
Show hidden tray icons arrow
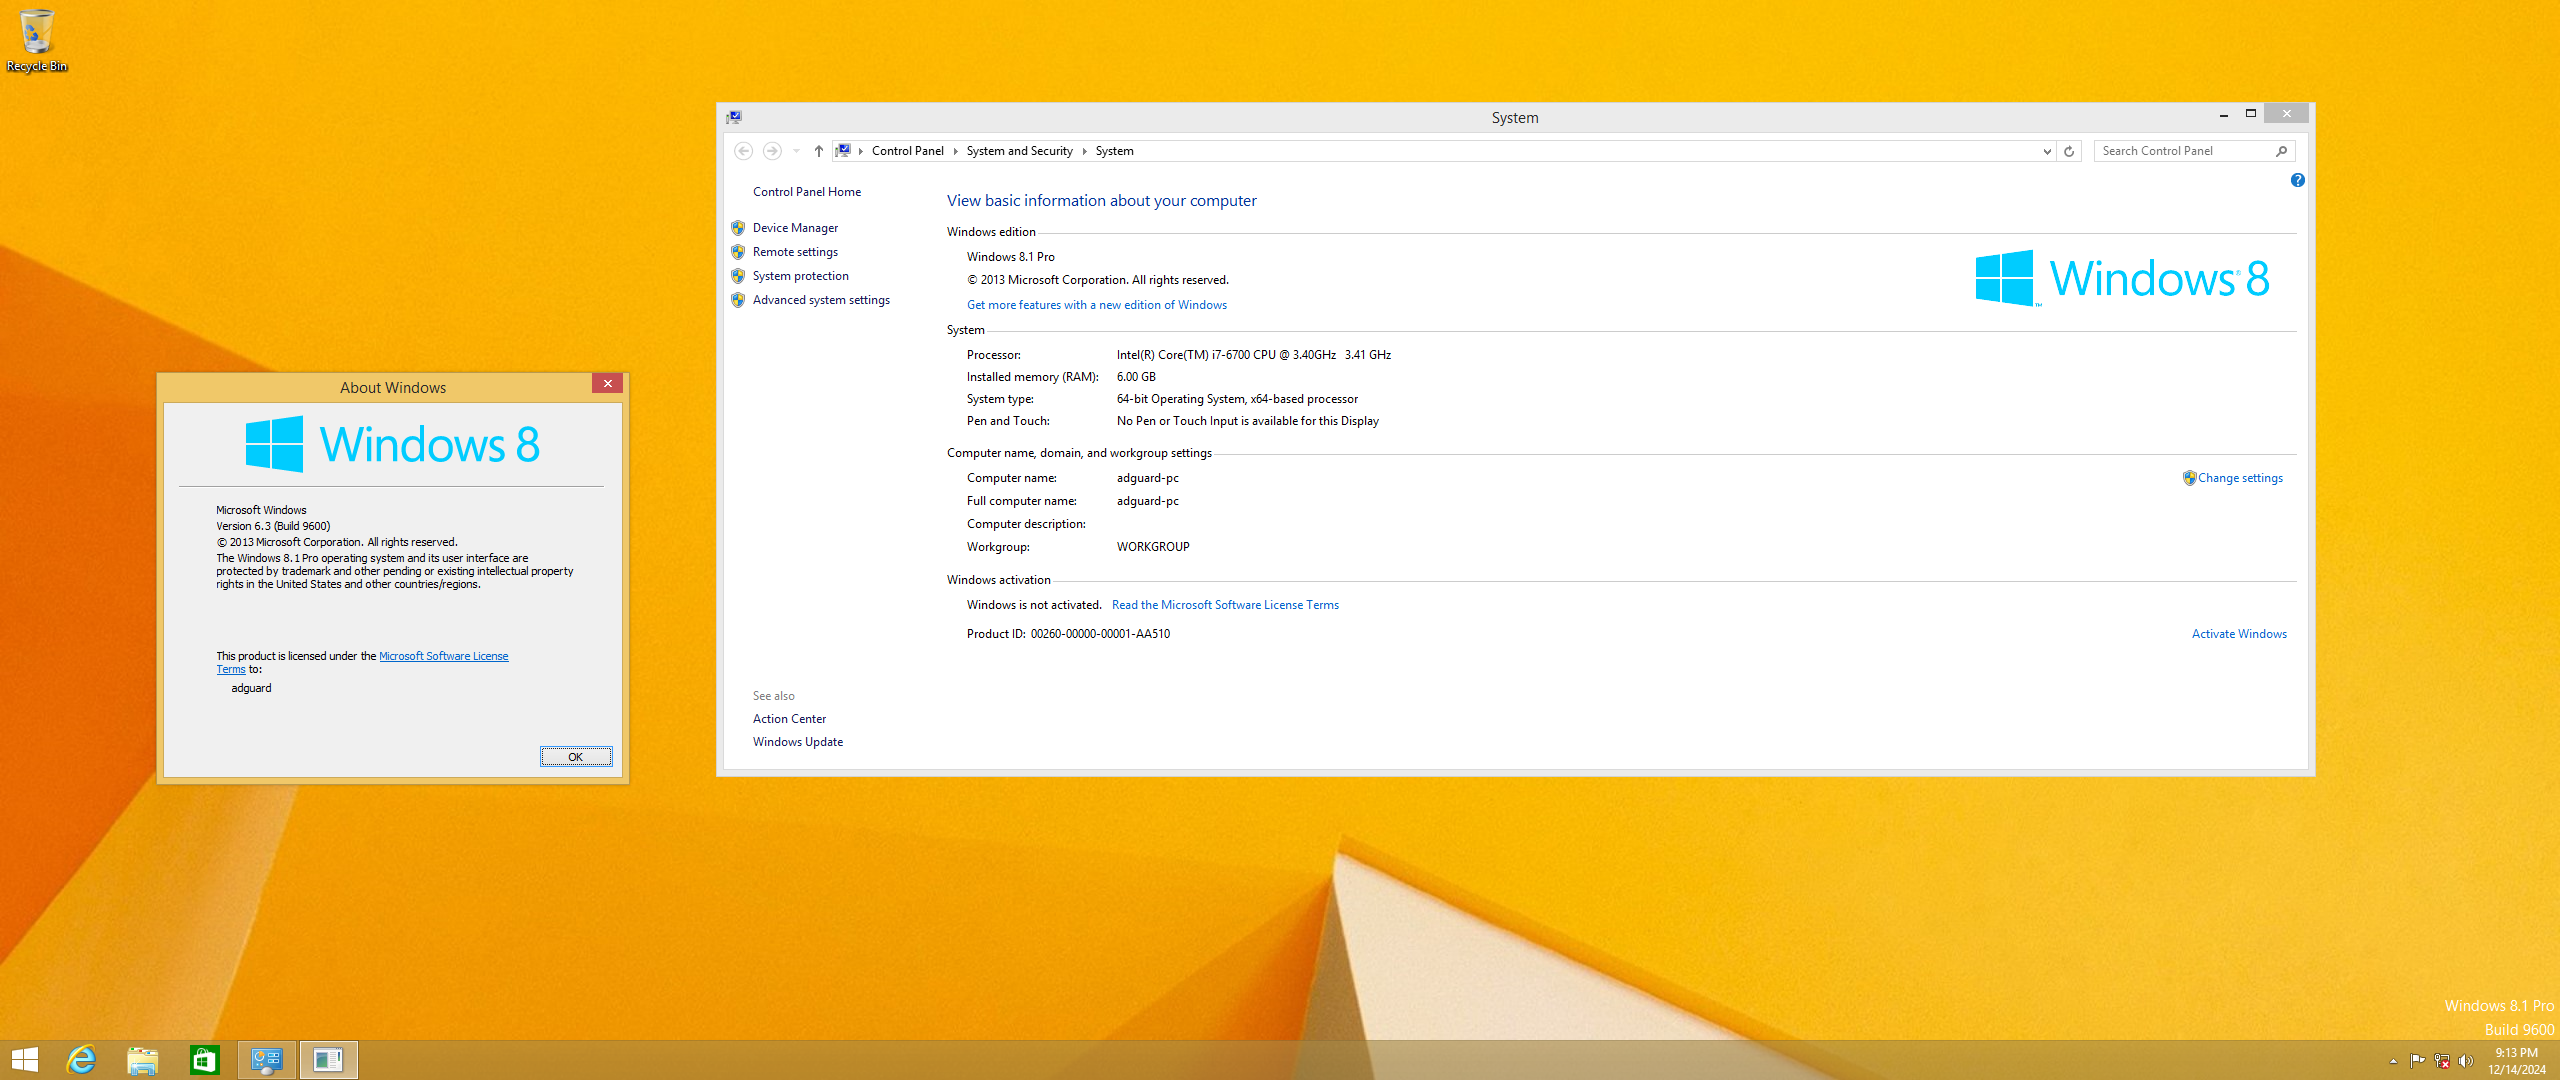point(2393,1061)
